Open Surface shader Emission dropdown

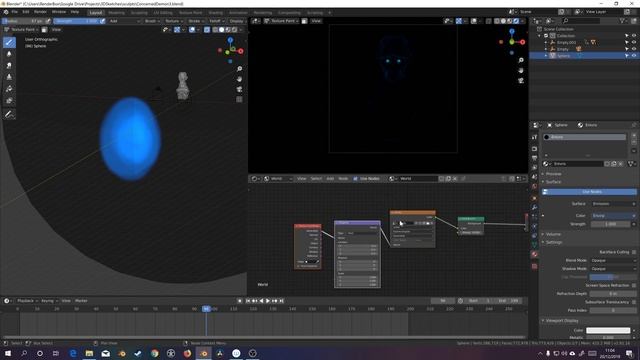[x=613, y=204]
